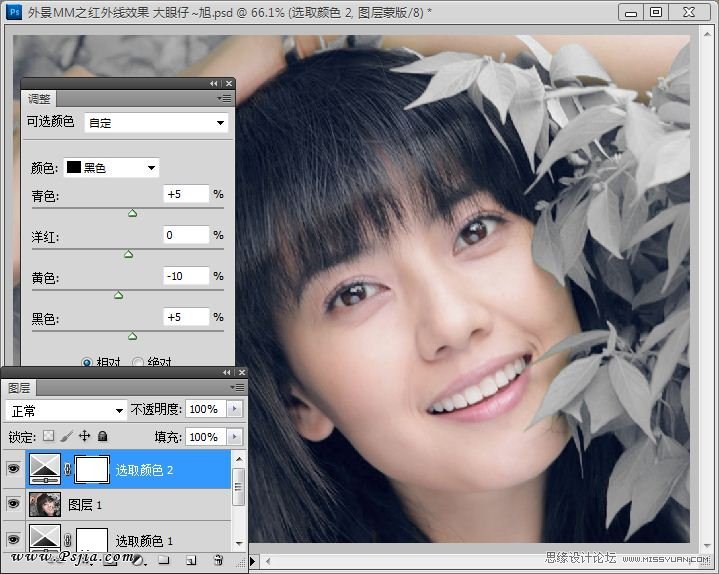Screen dimensions: 719x574
Task: Toggle visibility of 图层 1
Action: (13, 505)
